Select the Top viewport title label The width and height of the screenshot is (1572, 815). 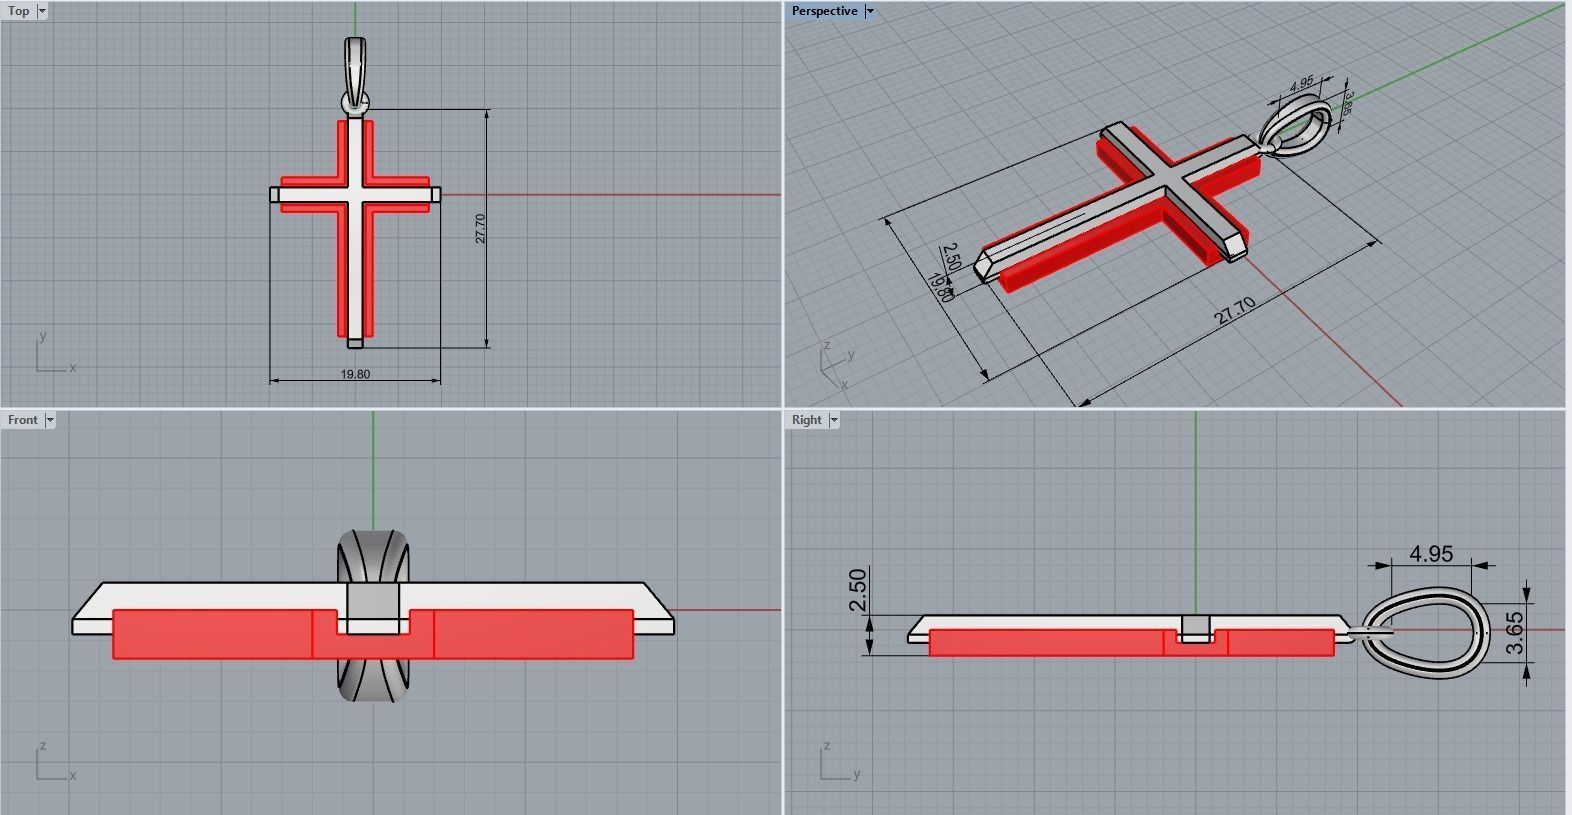(x=19, y=11)
